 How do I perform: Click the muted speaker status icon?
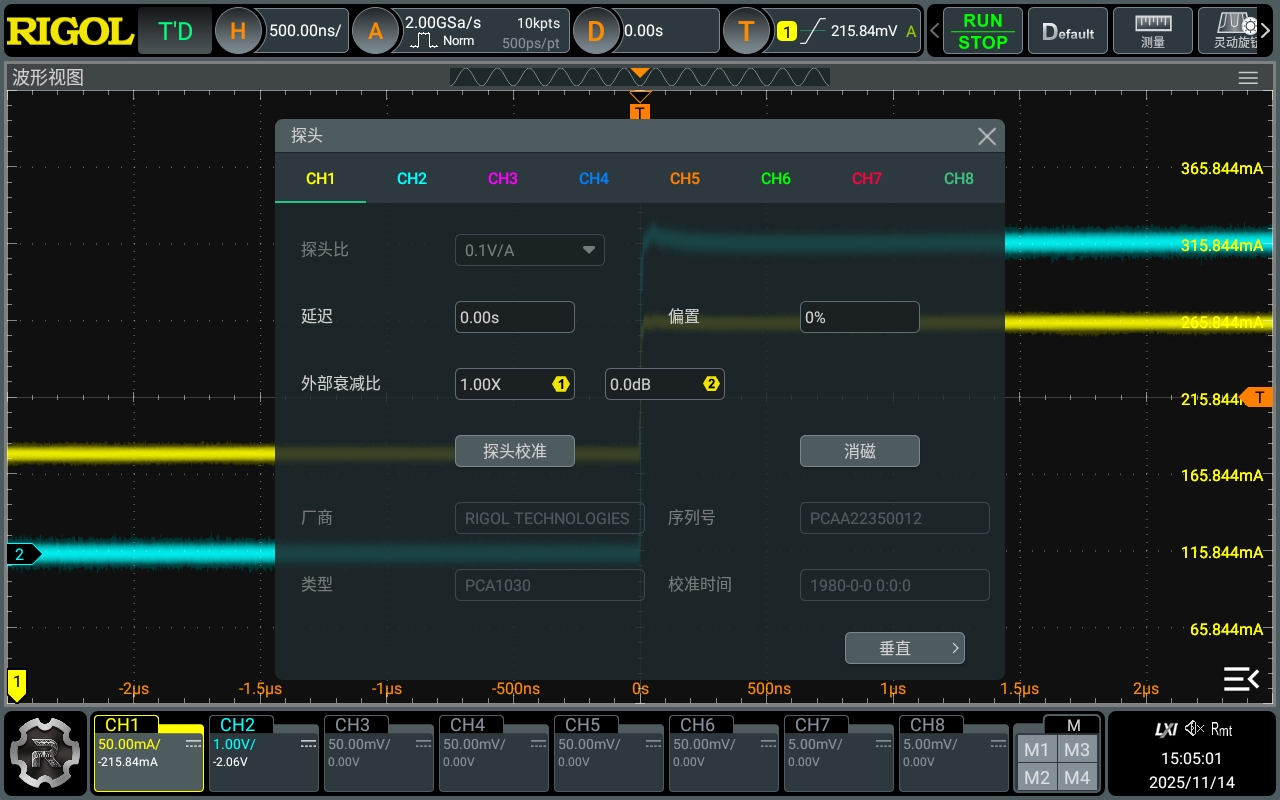[1194, 729]
